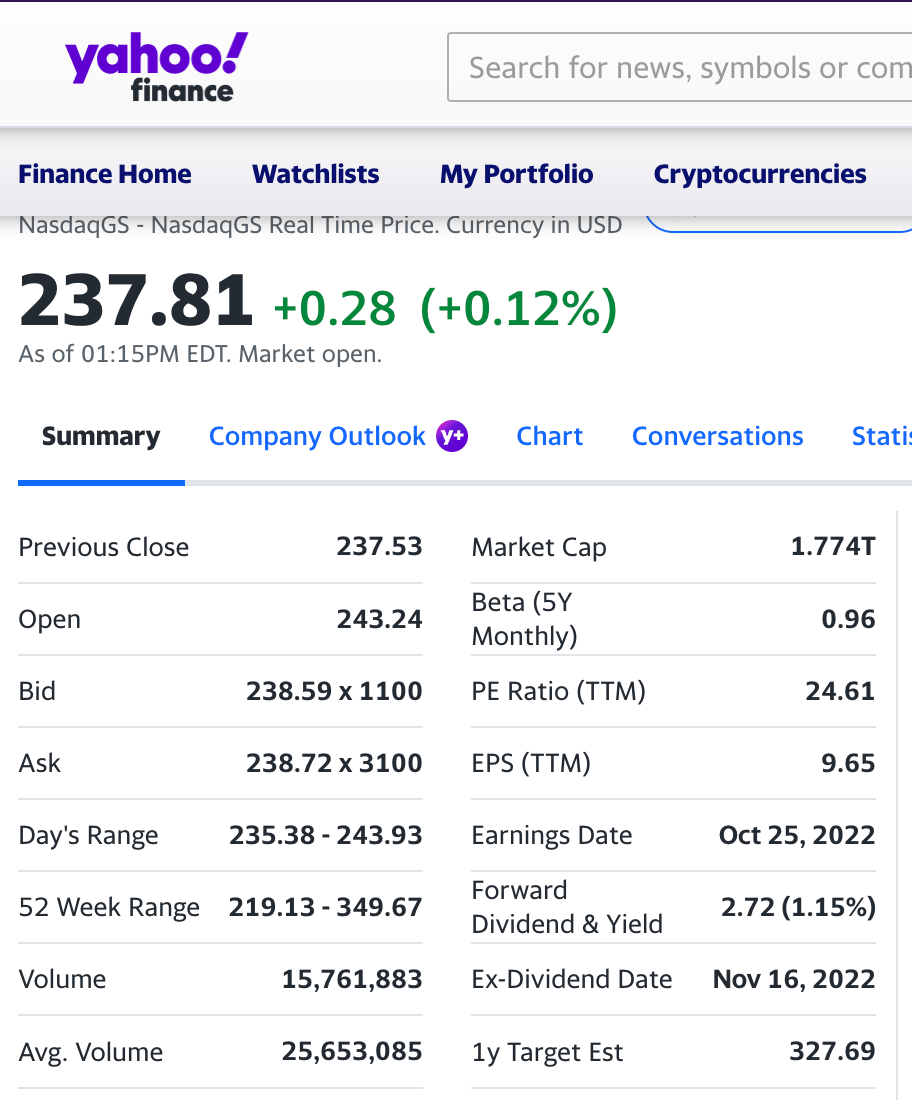Open My Portfolio from the navigation bar
The width and height of the screenshot is (912, 1100).
(516, 174)
